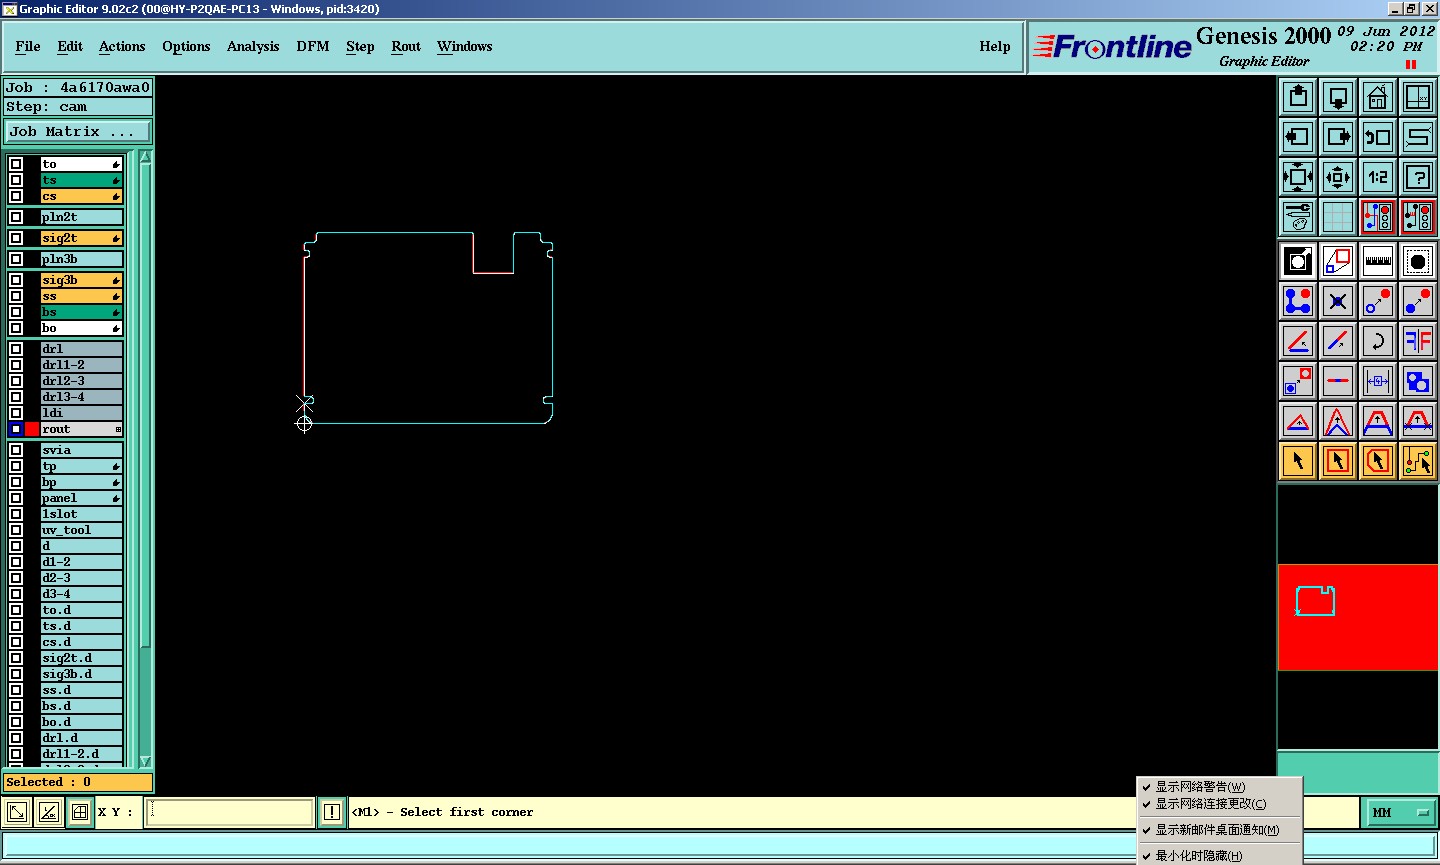Click the black octagon highlight icon
The image size is (1440, 865).
coord(1418,261)
